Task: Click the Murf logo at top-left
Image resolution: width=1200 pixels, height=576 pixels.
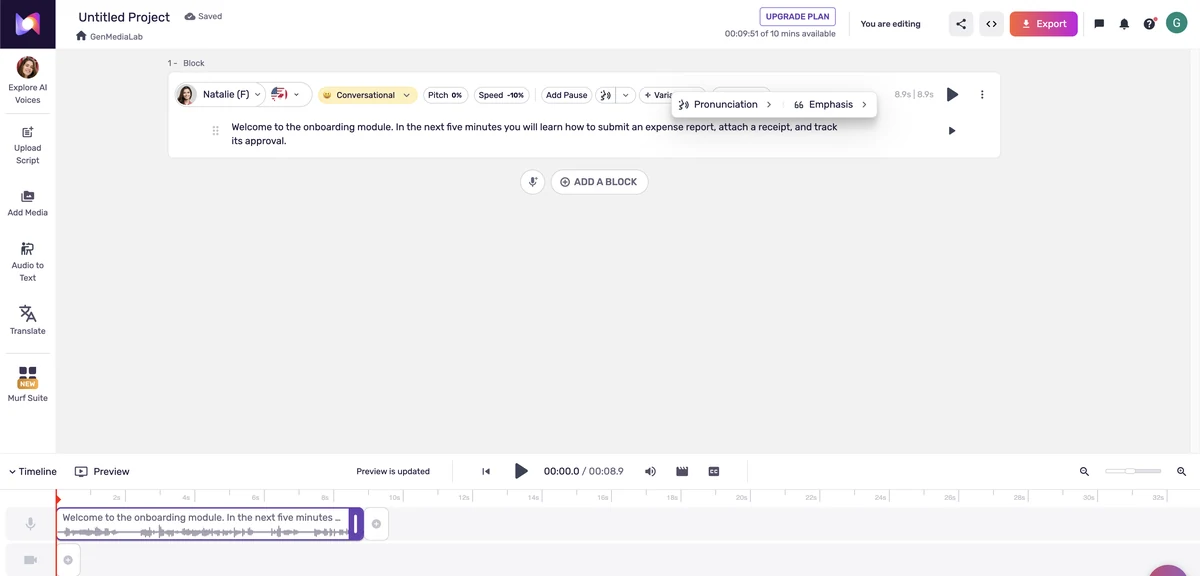Action: [28, 24]
